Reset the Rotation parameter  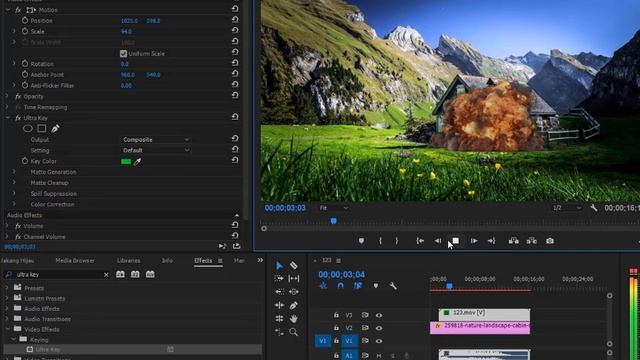click(235, 63)
